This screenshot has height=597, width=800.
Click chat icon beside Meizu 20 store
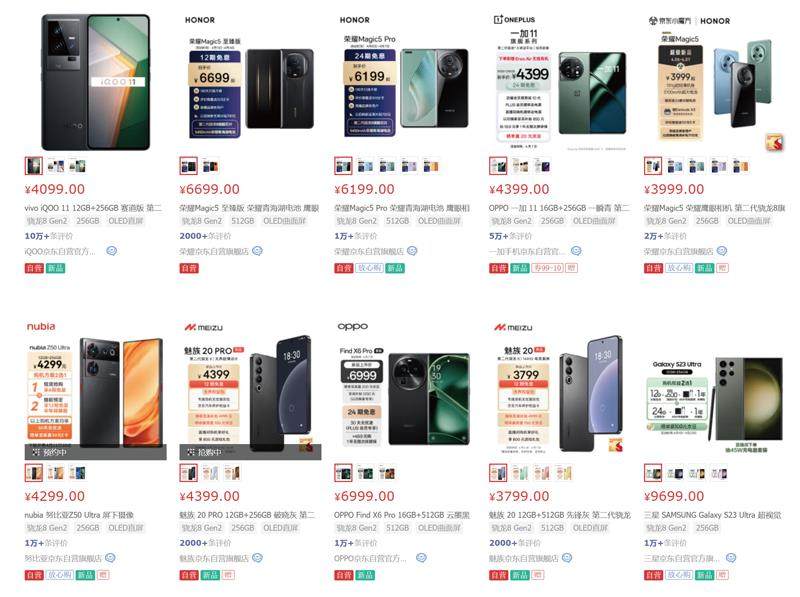point(567,558)
